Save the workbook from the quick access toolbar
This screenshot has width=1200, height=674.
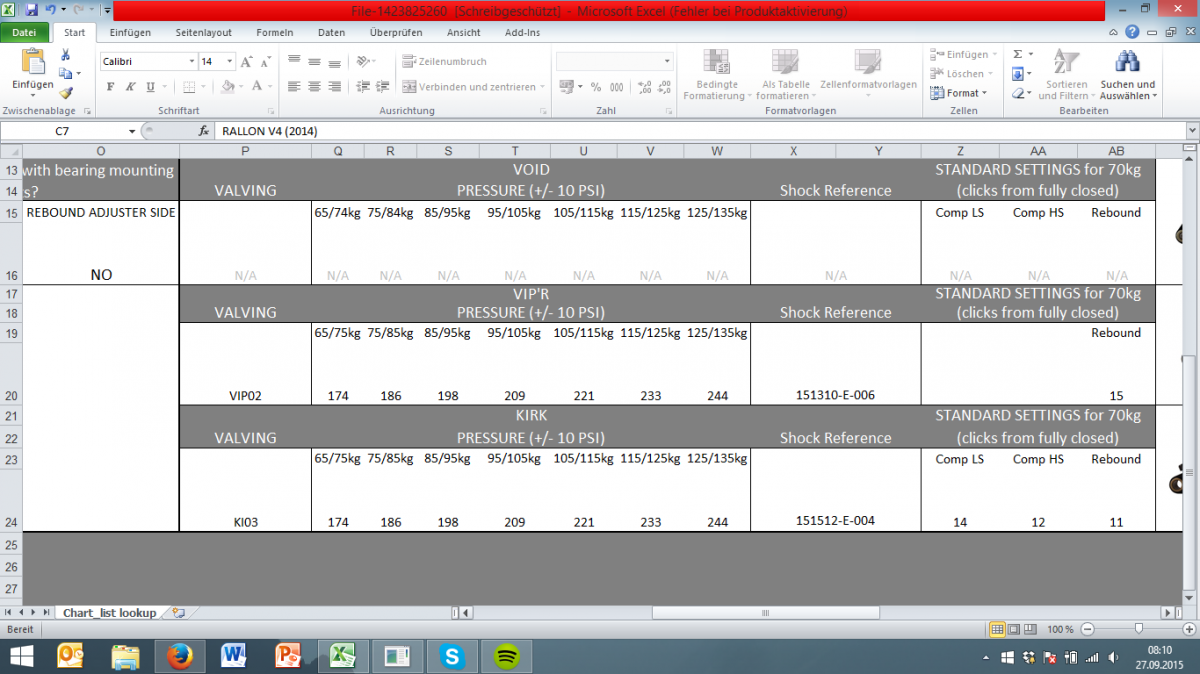point(31,10)
